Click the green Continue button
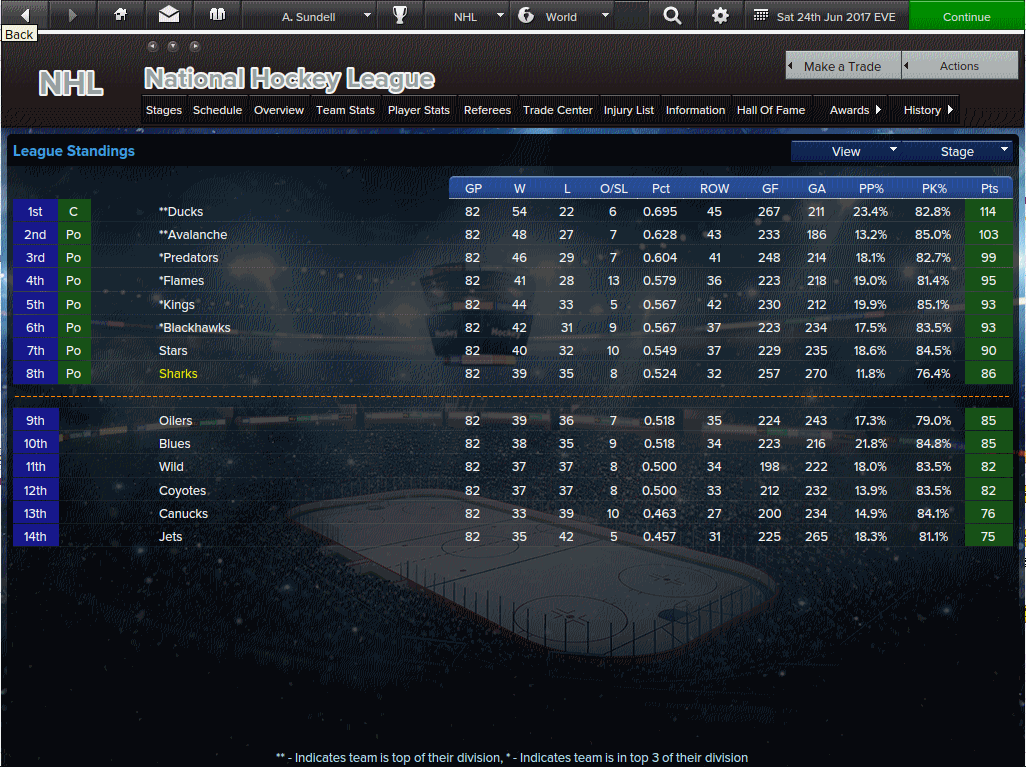The image size is (1026, 767). (966, 16)
